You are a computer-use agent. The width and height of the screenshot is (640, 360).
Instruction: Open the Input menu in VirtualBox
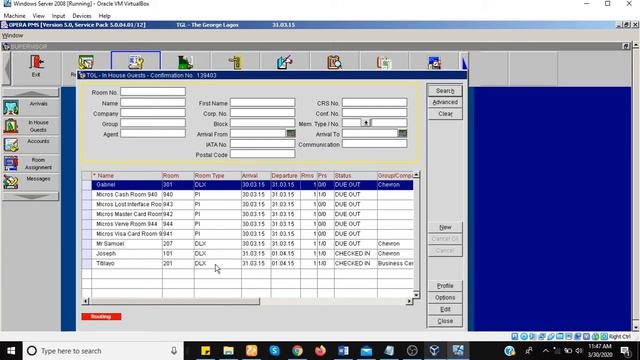point(58,16)
